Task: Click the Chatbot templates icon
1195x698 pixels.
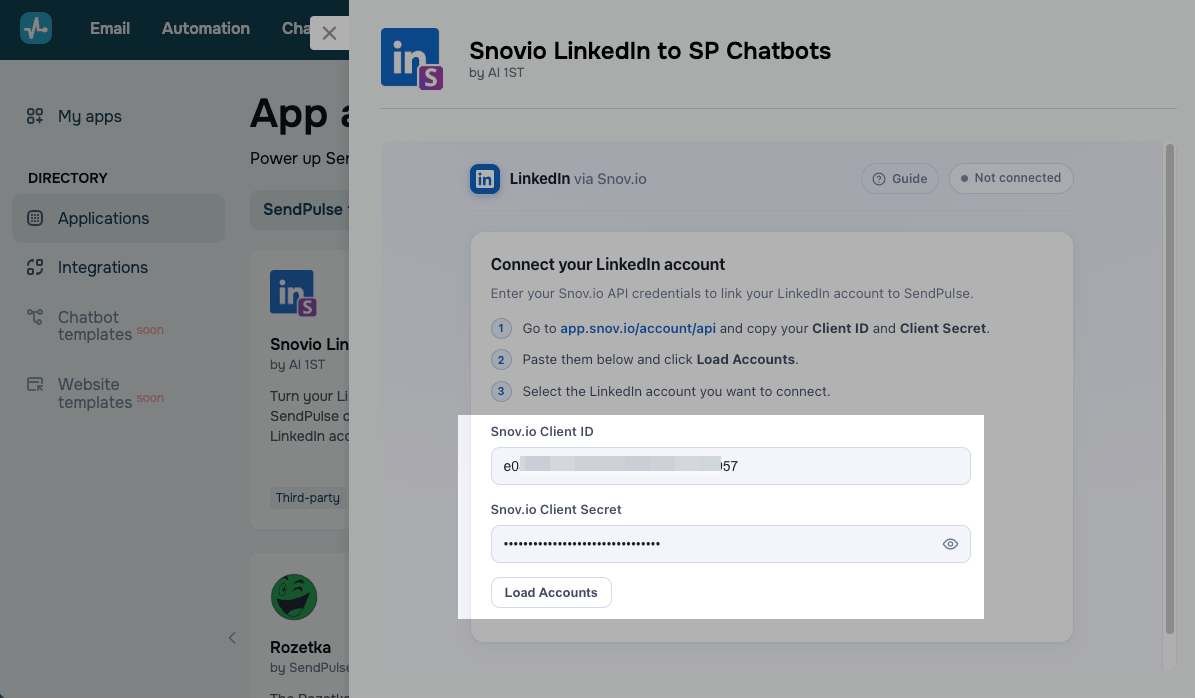Action: tap(35, 317)
